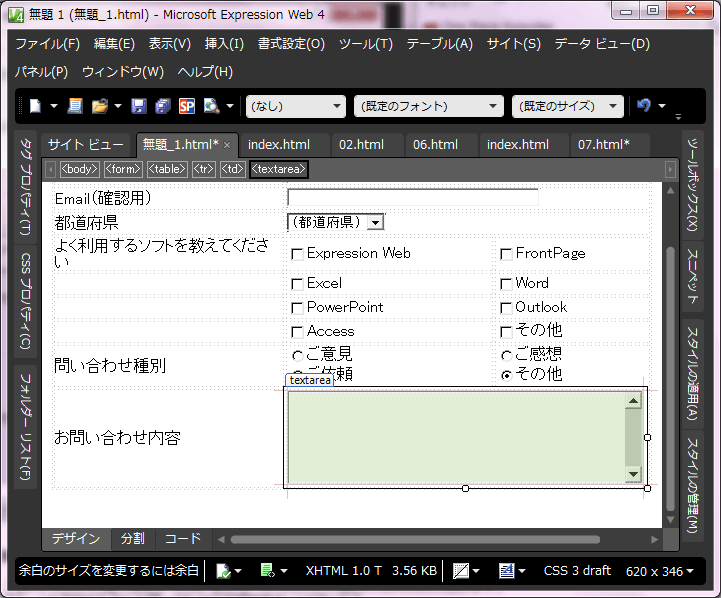721x598 pixels.
Task: Switch to the 07.html* tab
Action: (x=604, y=145)
